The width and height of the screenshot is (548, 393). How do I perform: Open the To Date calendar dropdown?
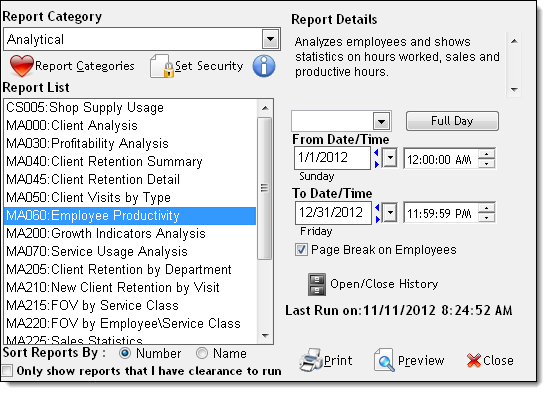pos(390,213)
